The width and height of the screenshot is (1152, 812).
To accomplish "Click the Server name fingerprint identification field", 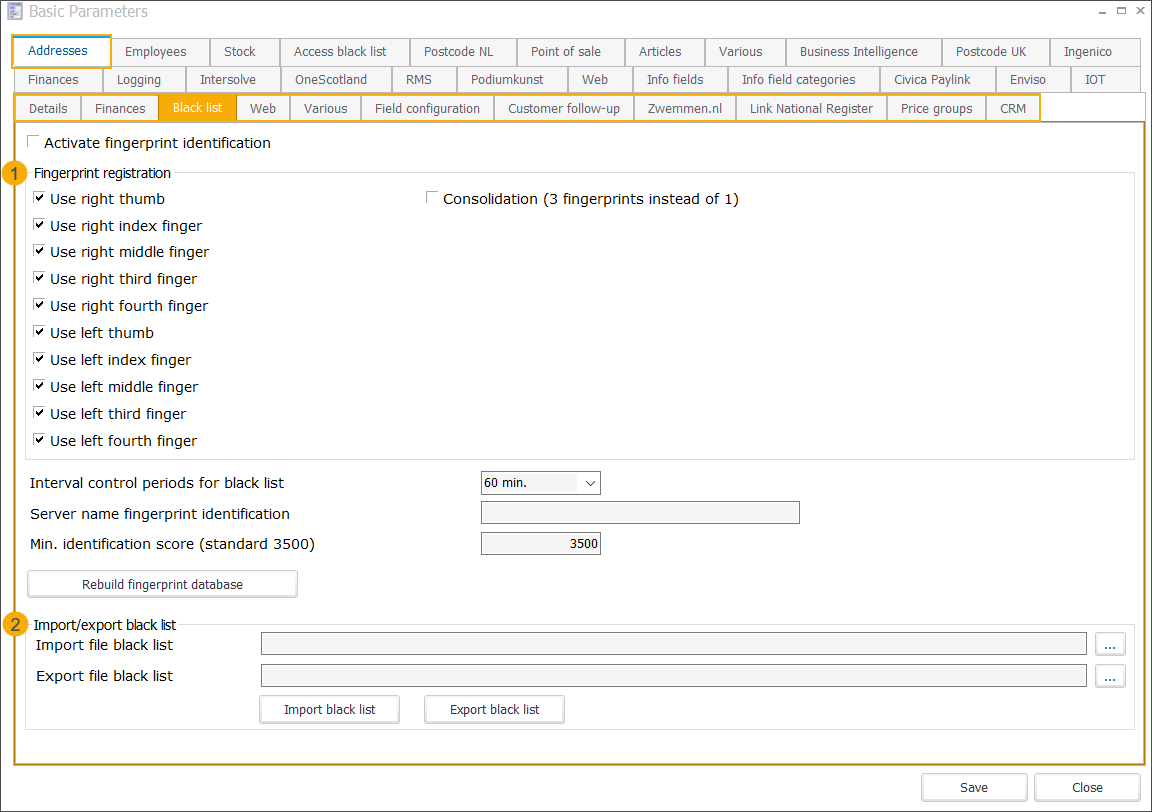I will click(x=640, y=513).
